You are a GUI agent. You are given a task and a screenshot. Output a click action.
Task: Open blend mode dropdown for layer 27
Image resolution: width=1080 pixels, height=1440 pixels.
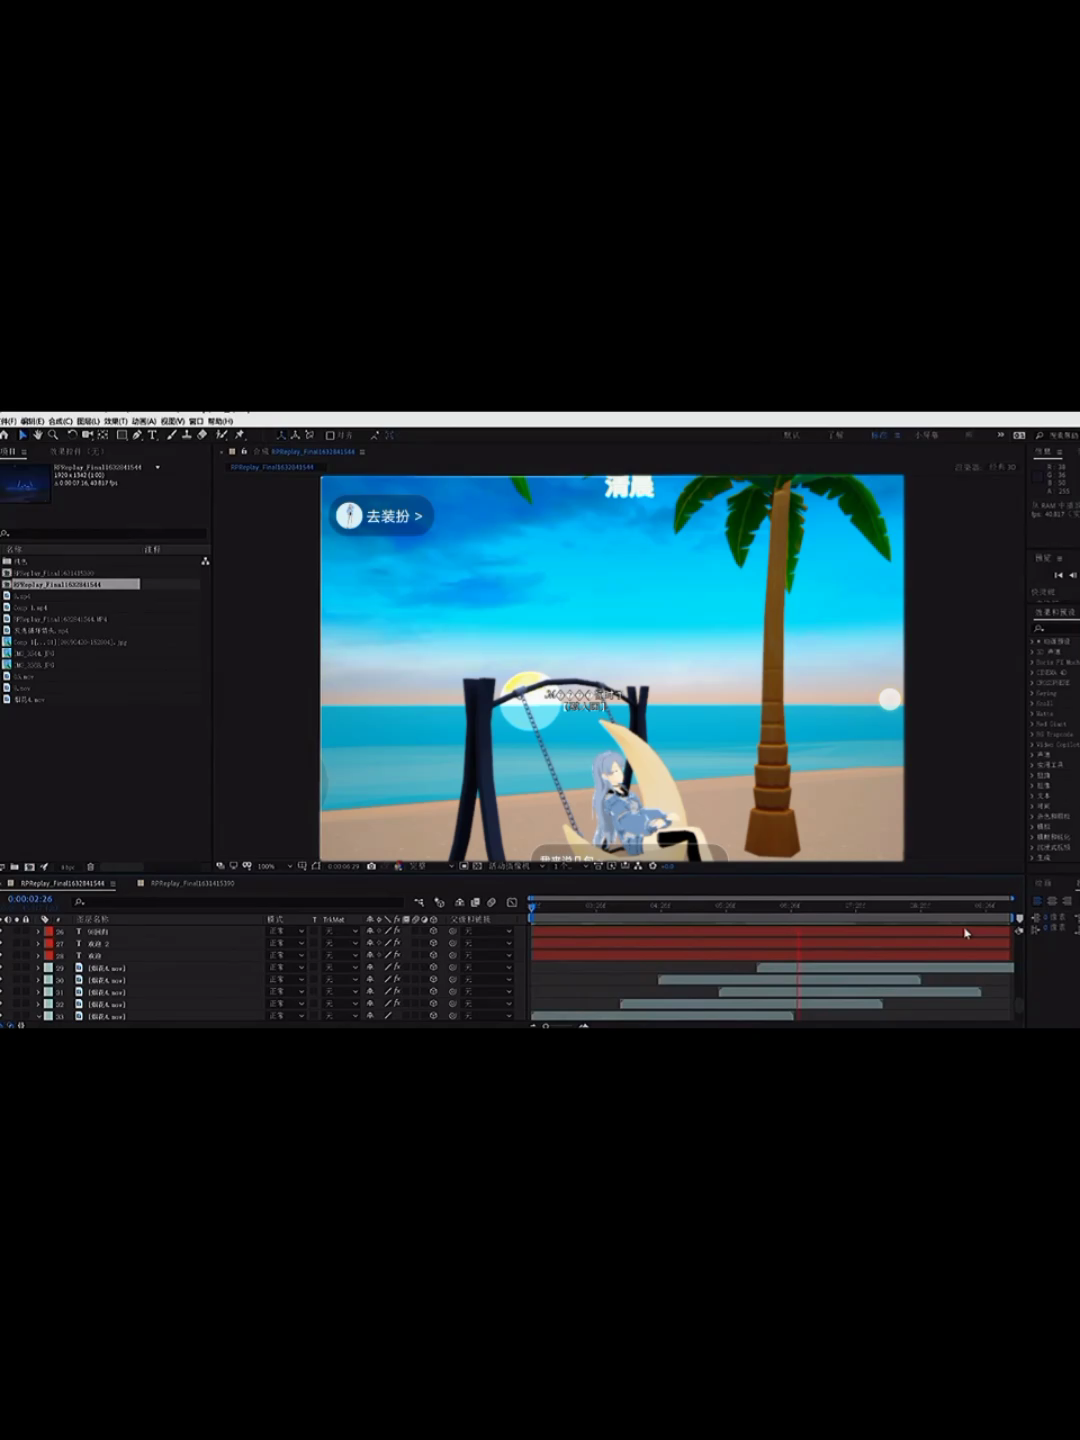[x=286, y=943]
